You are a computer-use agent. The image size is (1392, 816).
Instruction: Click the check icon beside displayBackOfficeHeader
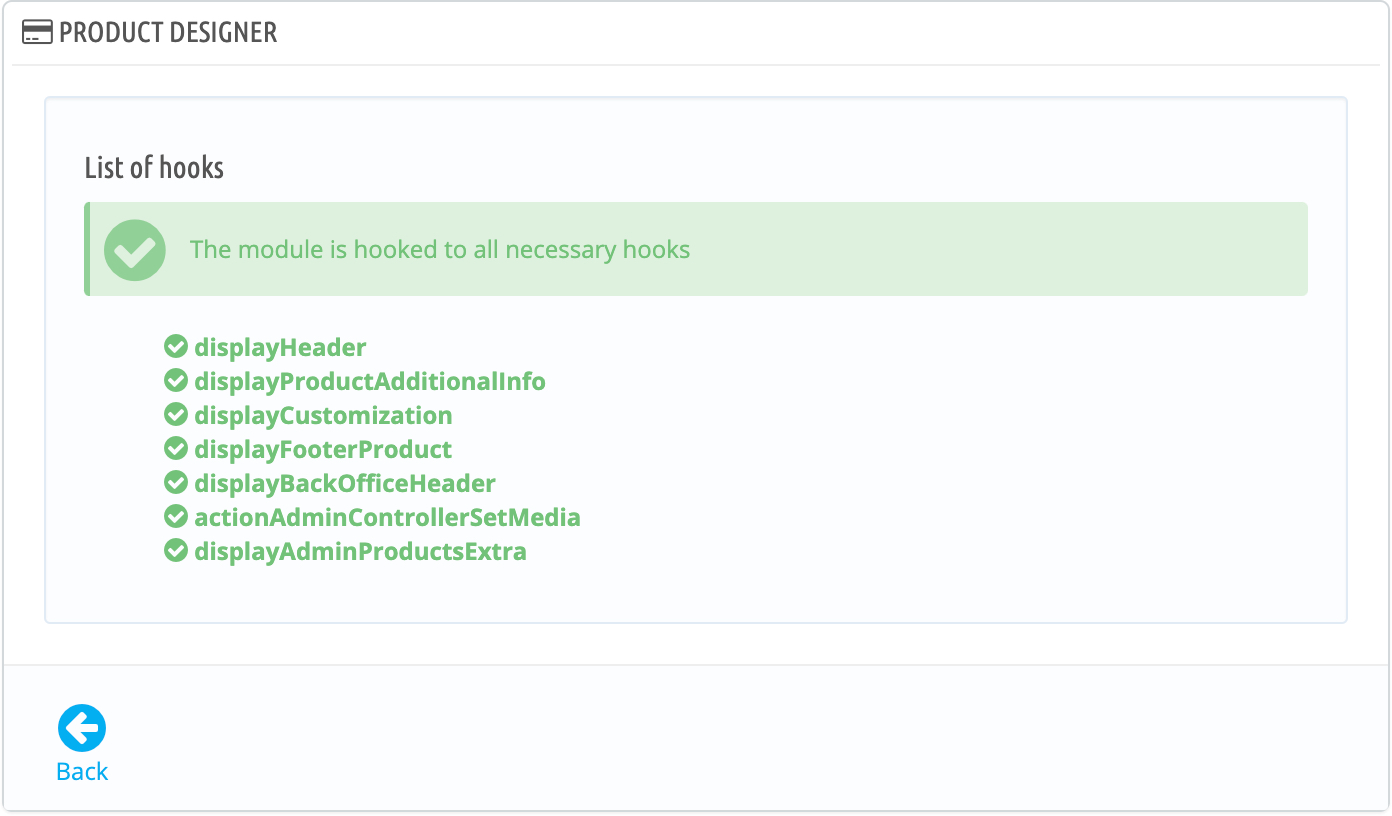[x=176, y=483]
